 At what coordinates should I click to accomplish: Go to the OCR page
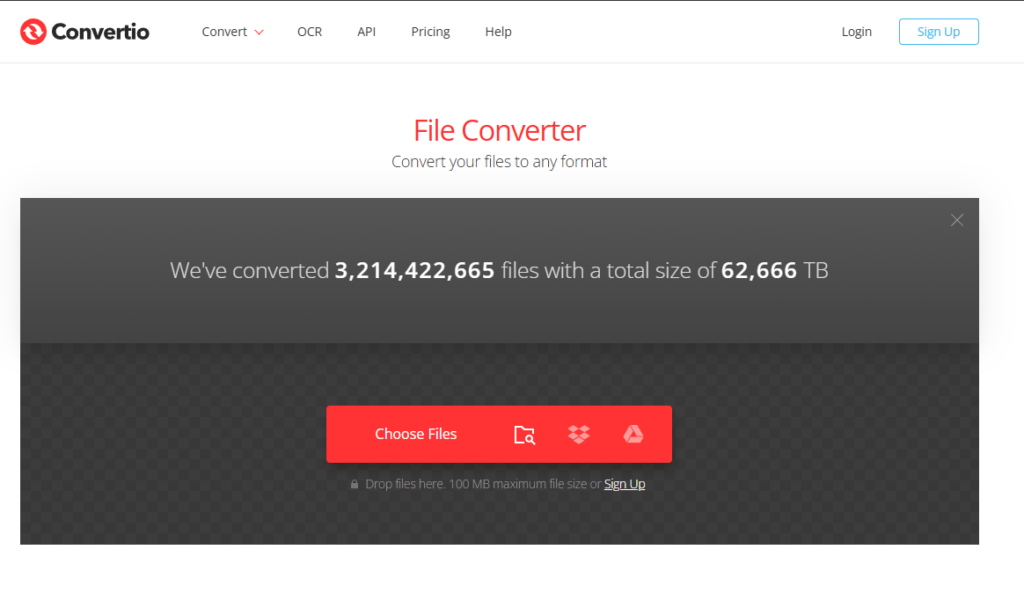coord(309,32)
